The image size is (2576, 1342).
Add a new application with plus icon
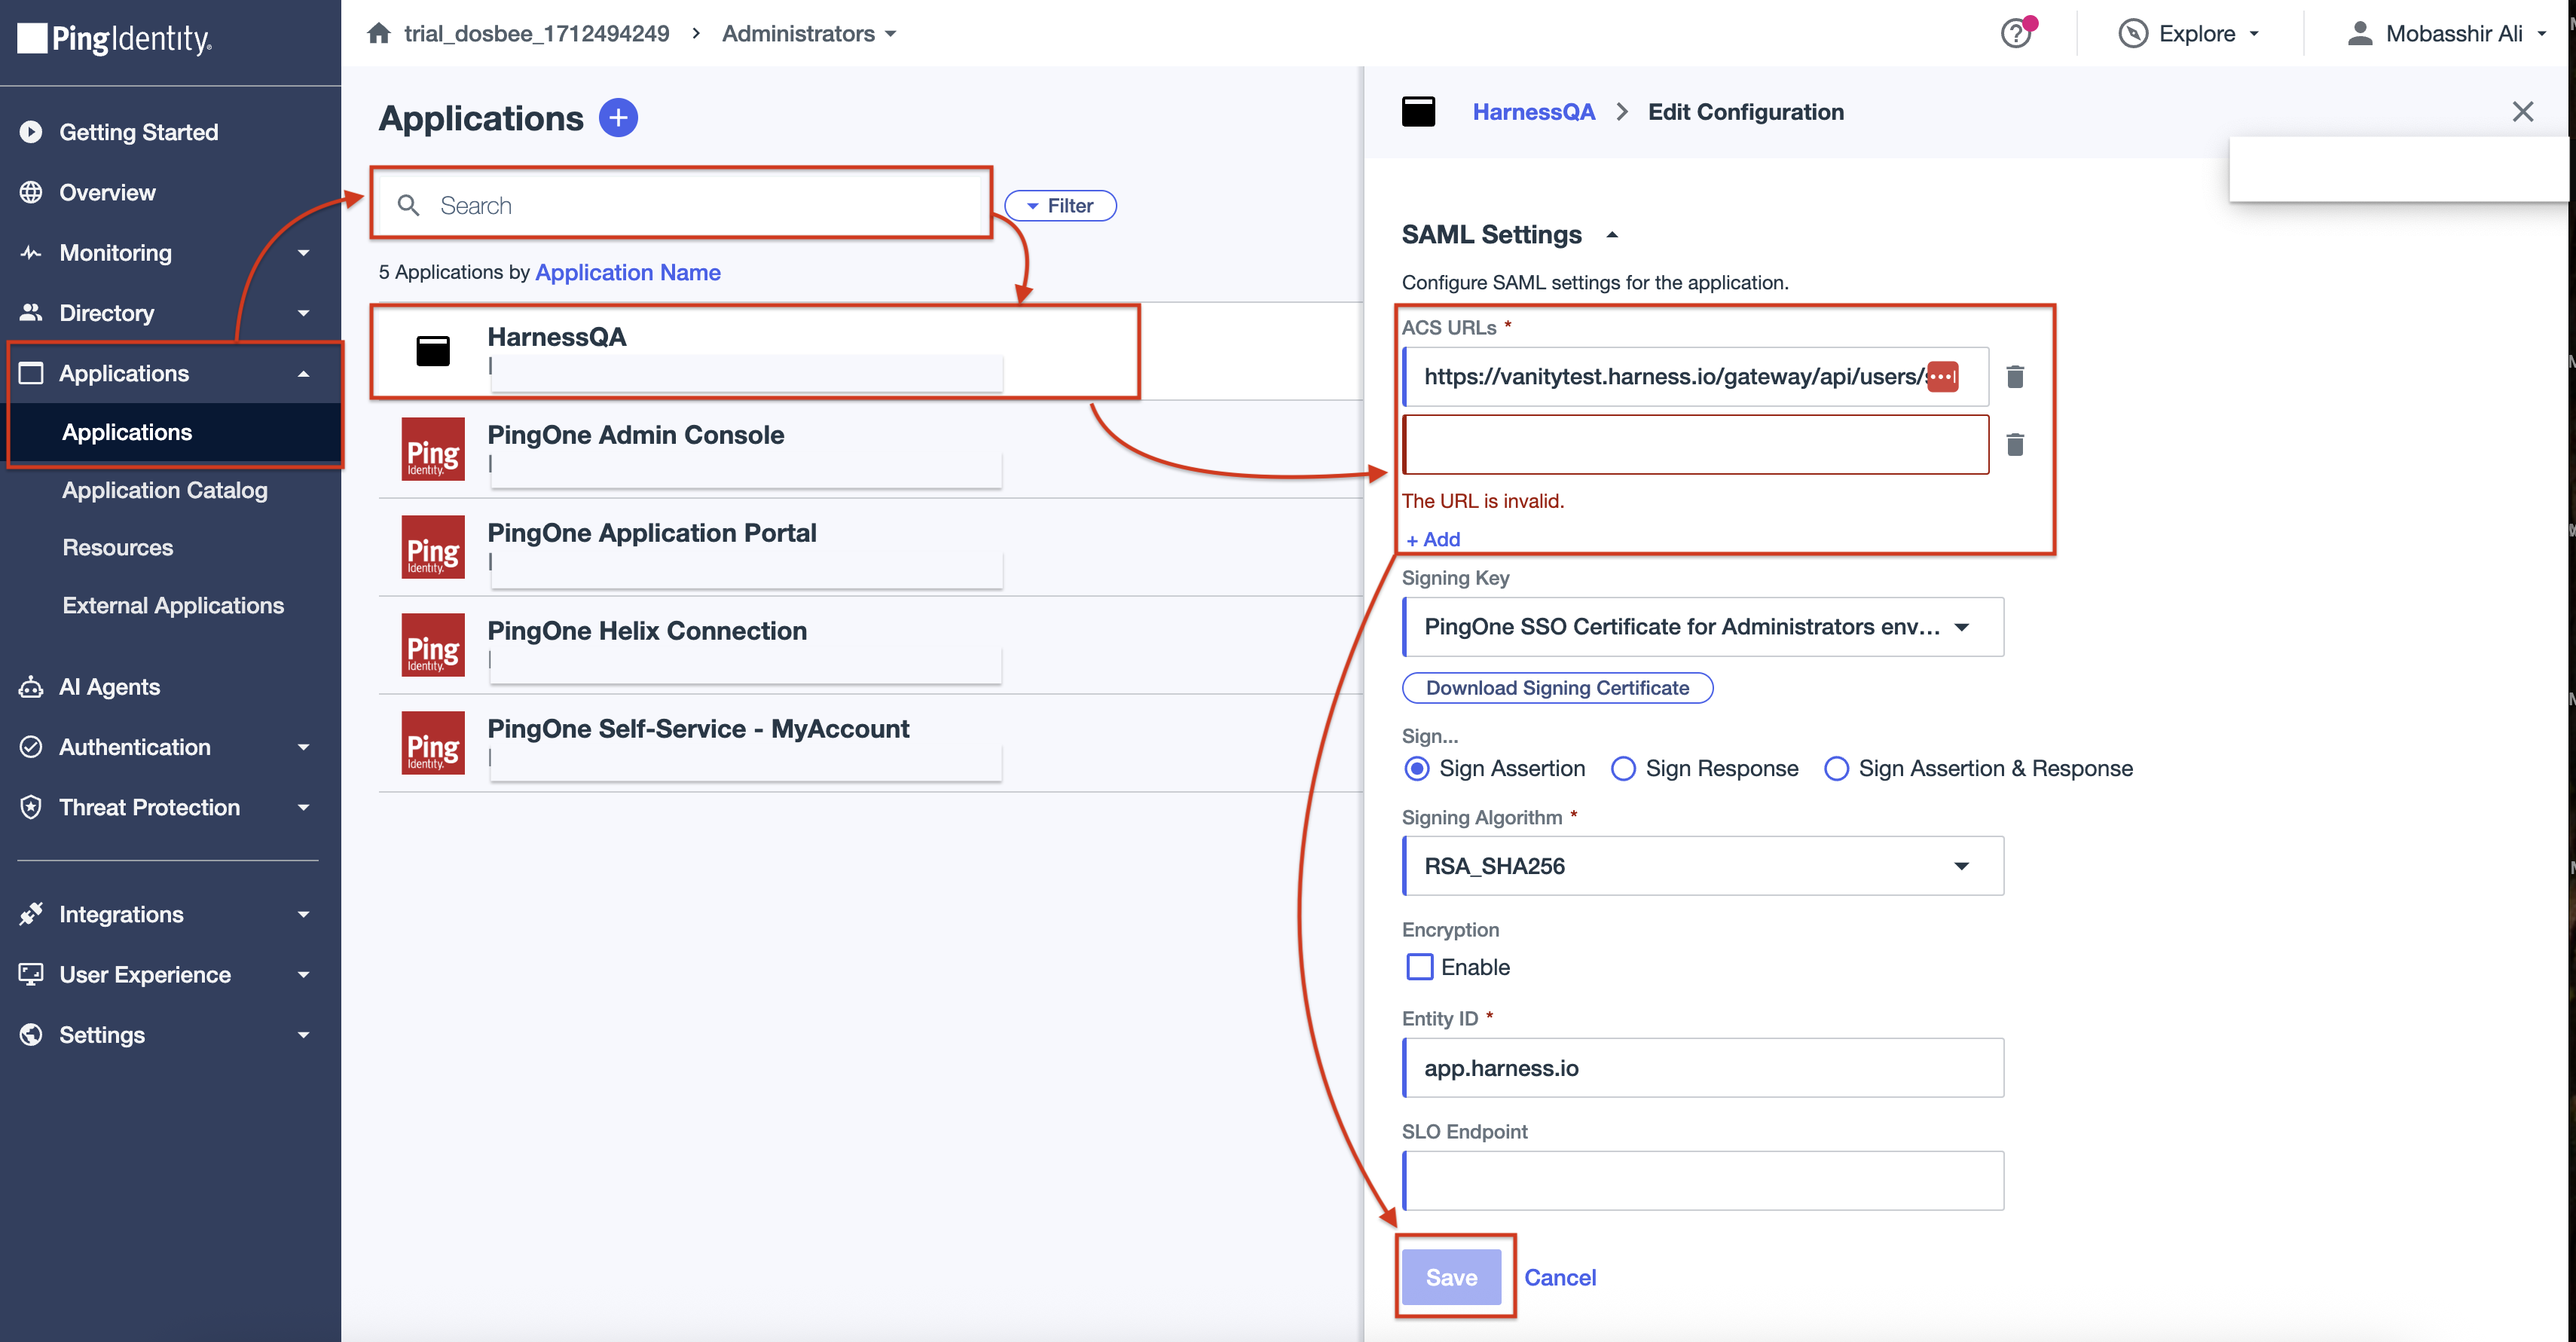pos(618,118)
